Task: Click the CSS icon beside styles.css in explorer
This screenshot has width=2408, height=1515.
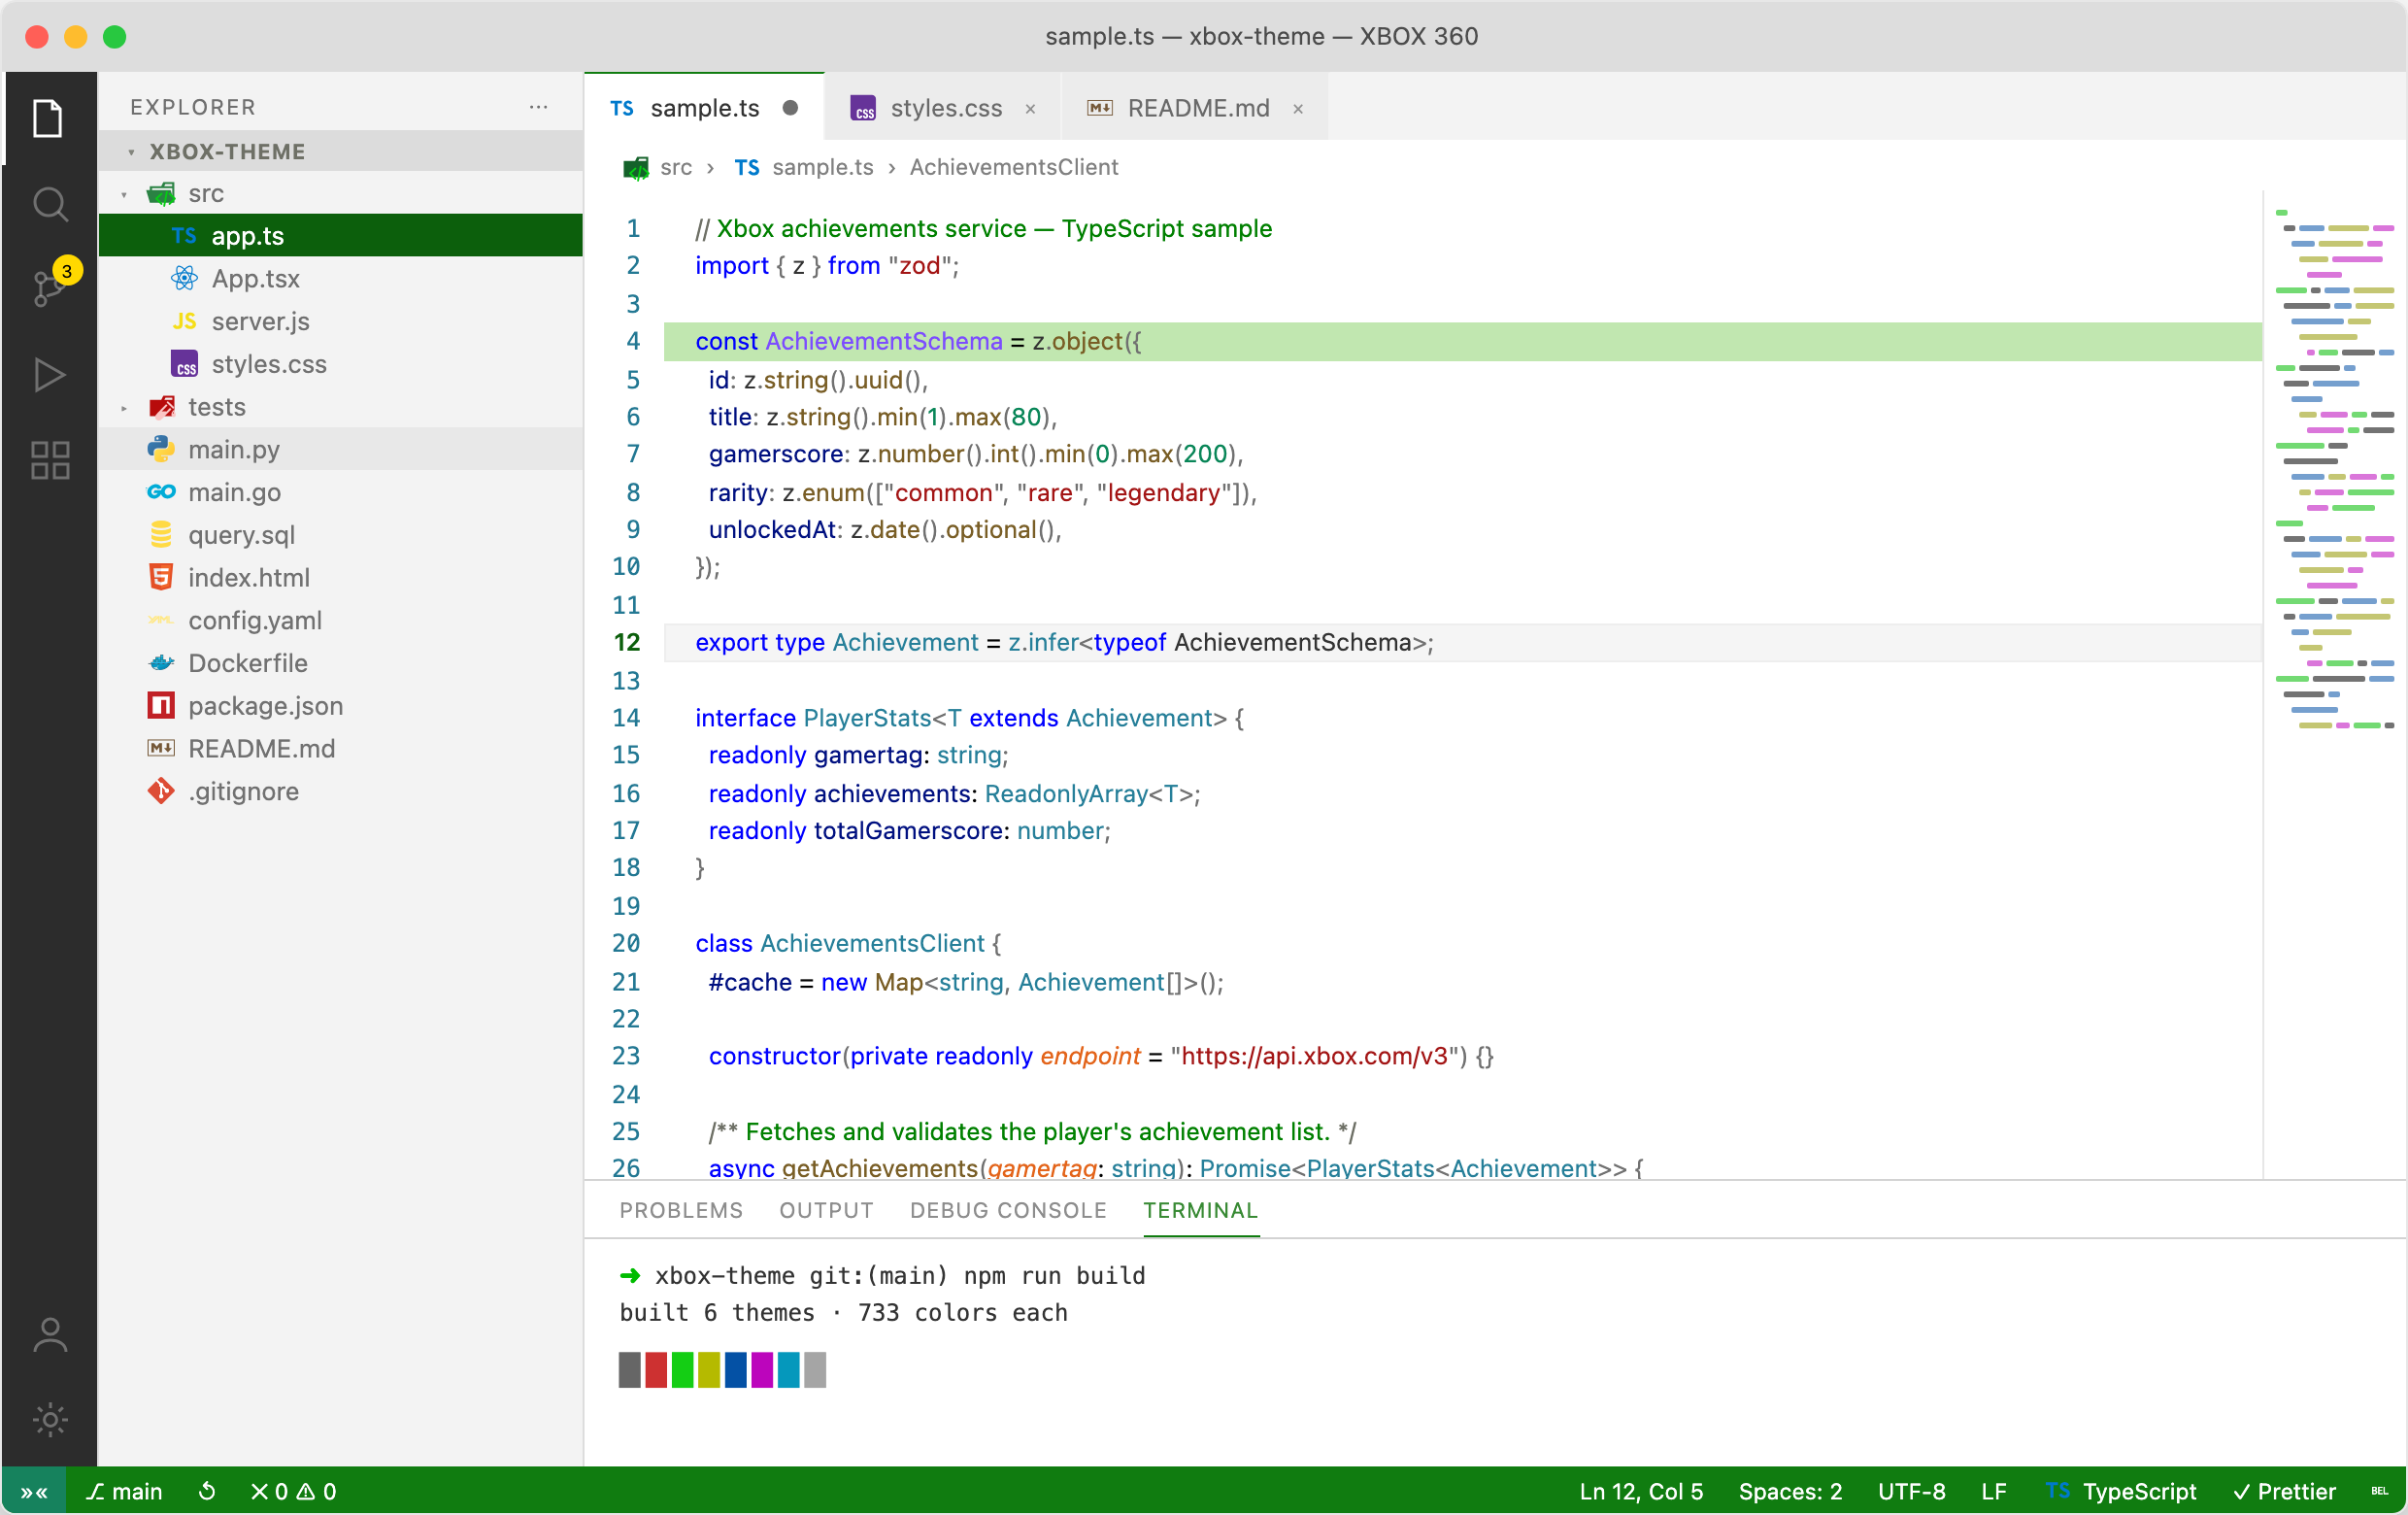Action: [x=184, y=363]
